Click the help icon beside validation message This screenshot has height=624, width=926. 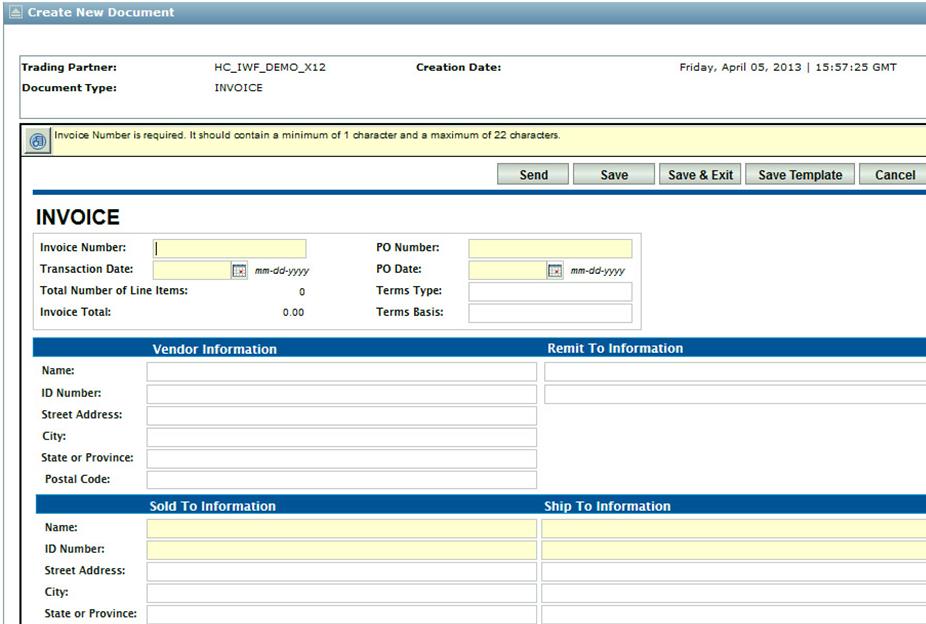pos(37,142)
